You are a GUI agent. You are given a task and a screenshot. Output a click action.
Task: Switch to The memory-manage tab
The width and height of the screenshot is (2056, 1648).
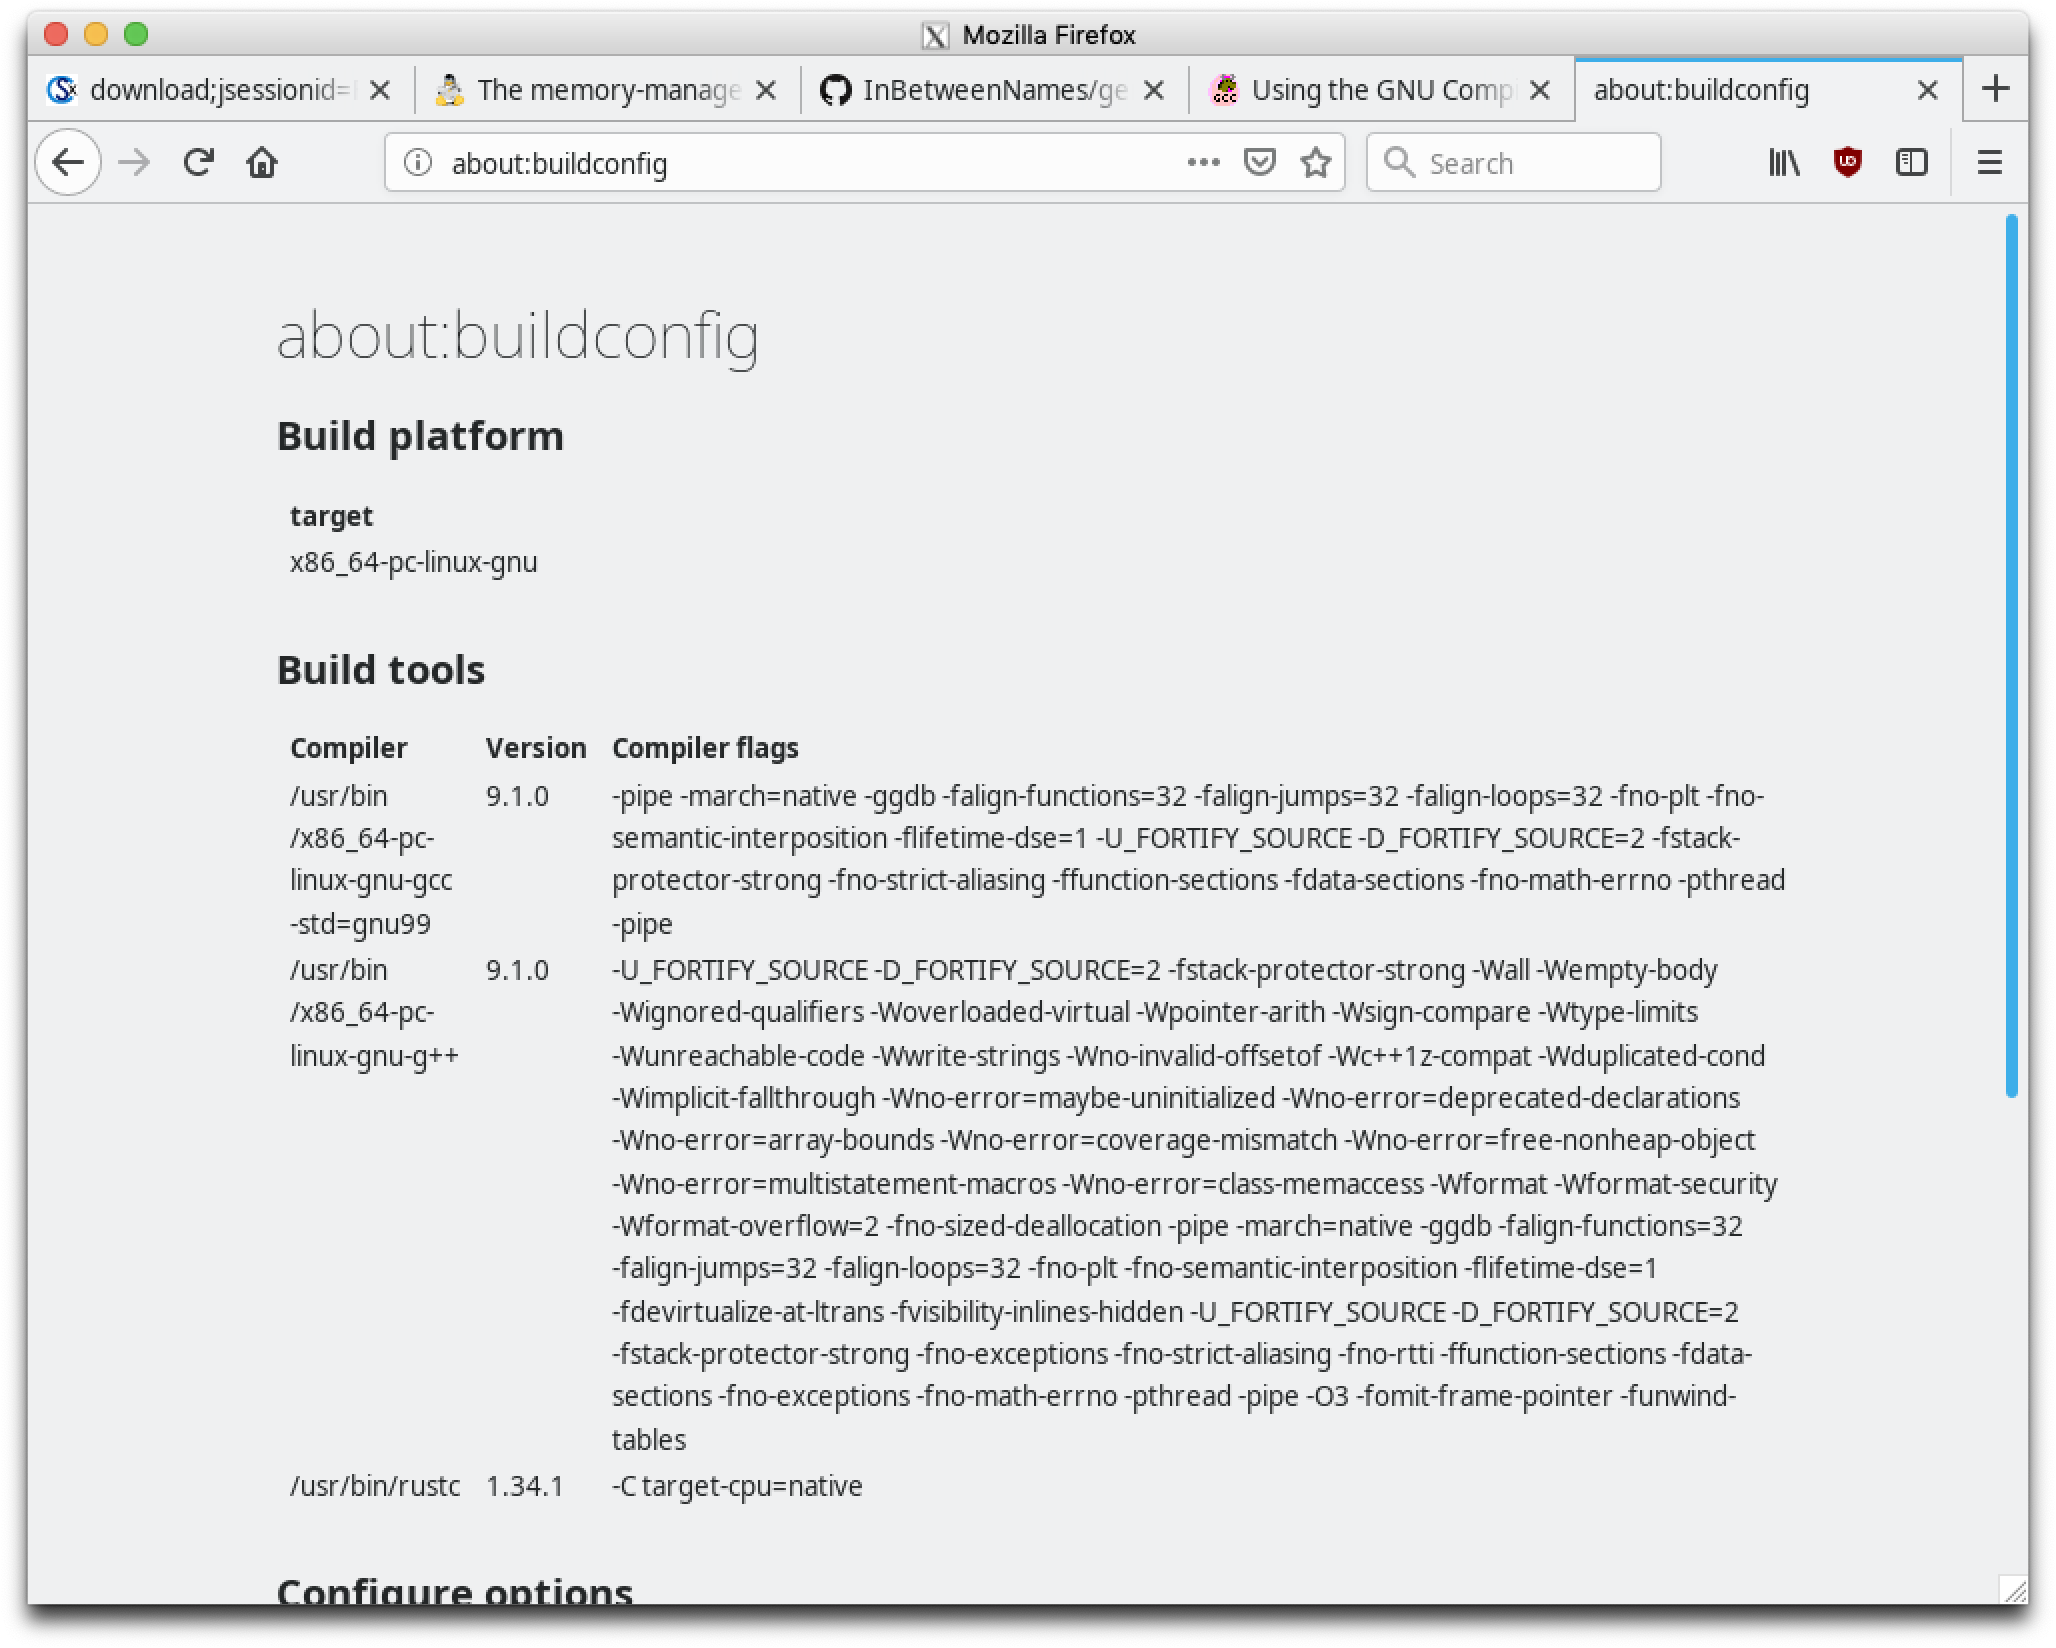pyautogui.click(x=608, y=90)
